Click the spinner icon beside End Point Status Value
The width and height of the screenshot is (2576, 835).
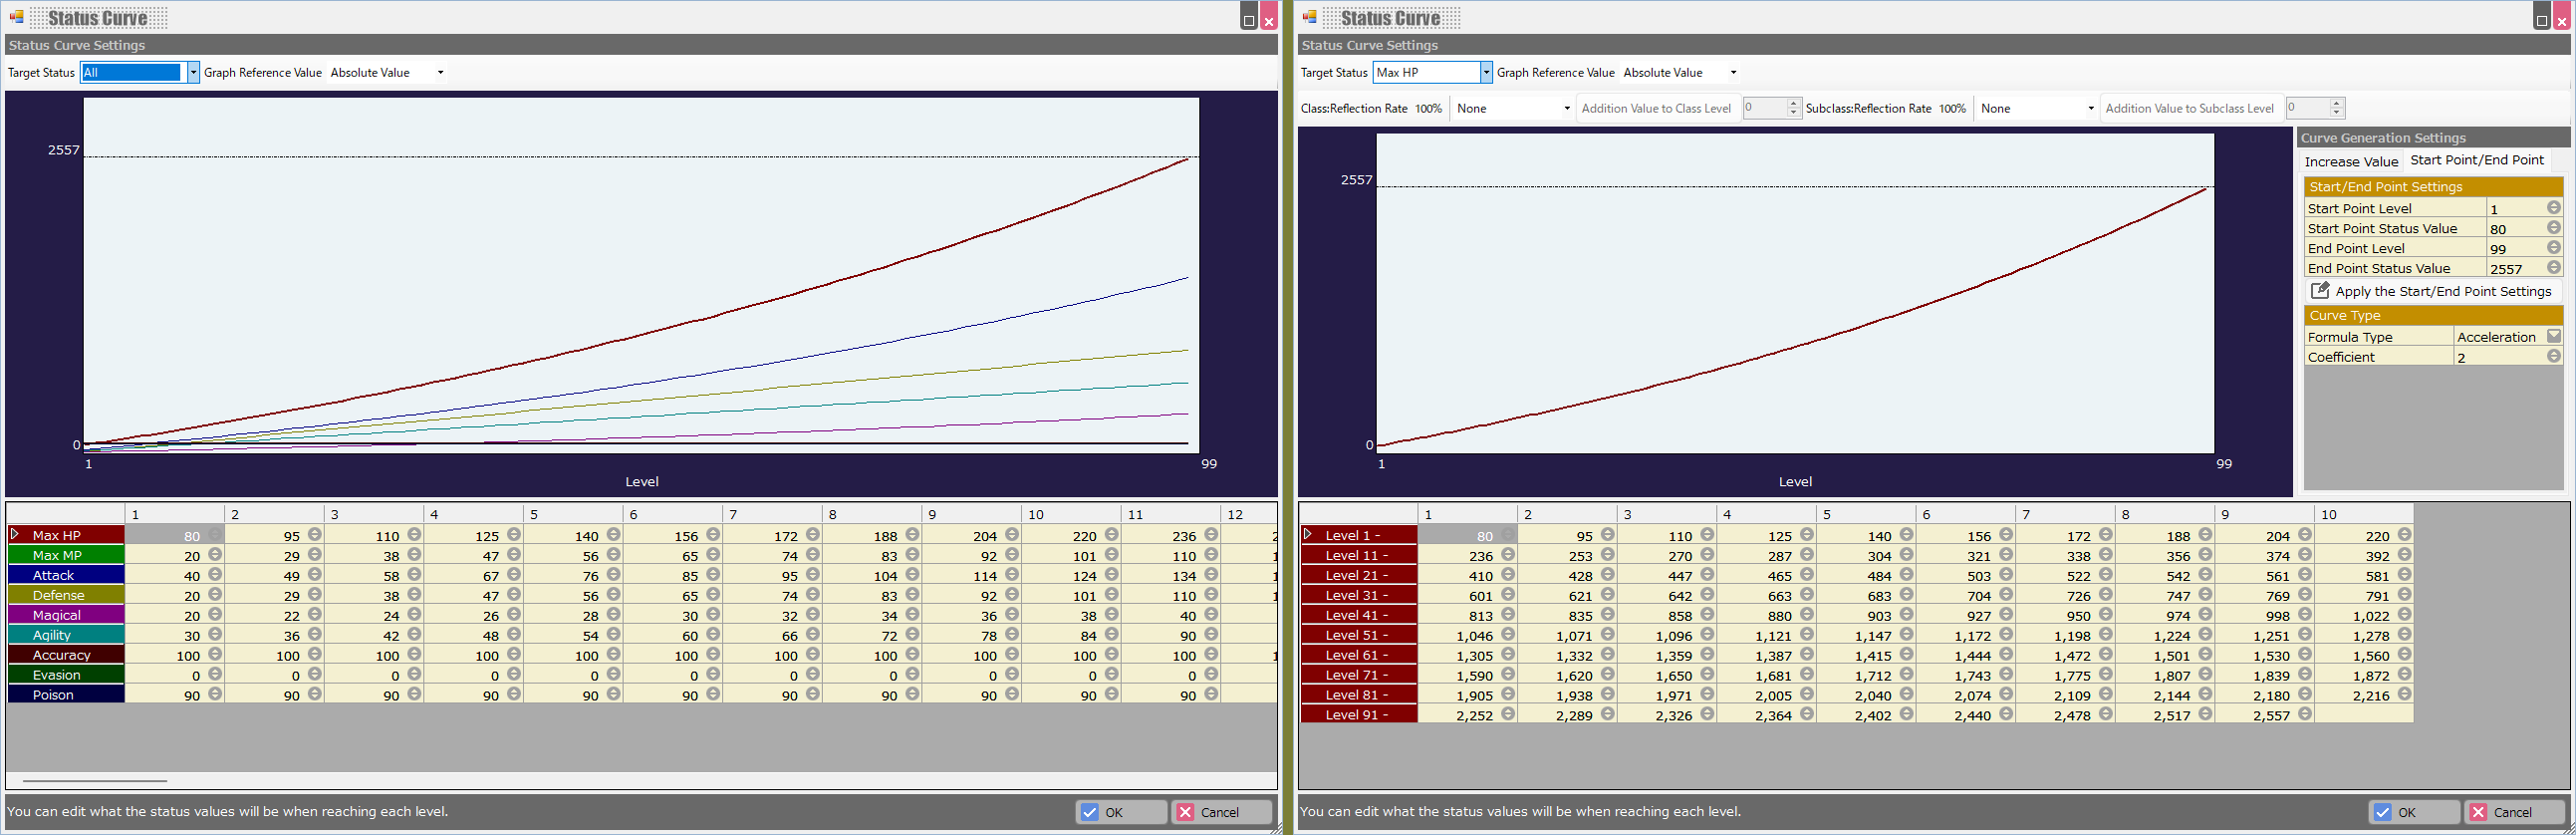(x=2553, y=268)
